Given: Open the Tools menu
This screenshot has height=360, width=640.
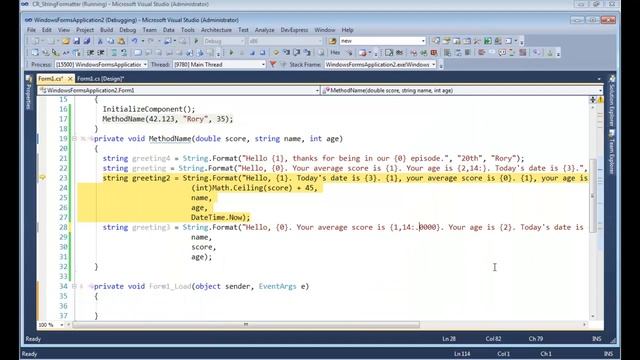Looking at the screenshot, I should click(x=188, y=30).
